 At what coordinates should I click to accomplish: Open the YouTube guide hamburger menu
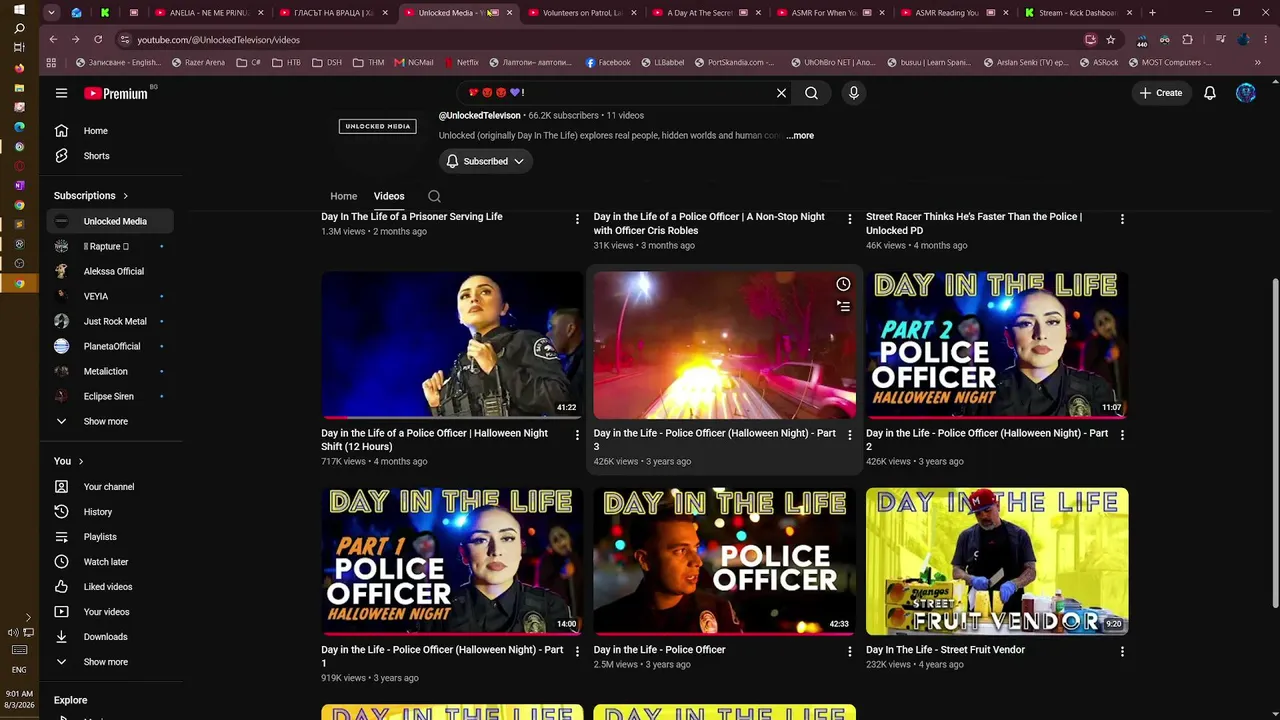coord(61,93)
